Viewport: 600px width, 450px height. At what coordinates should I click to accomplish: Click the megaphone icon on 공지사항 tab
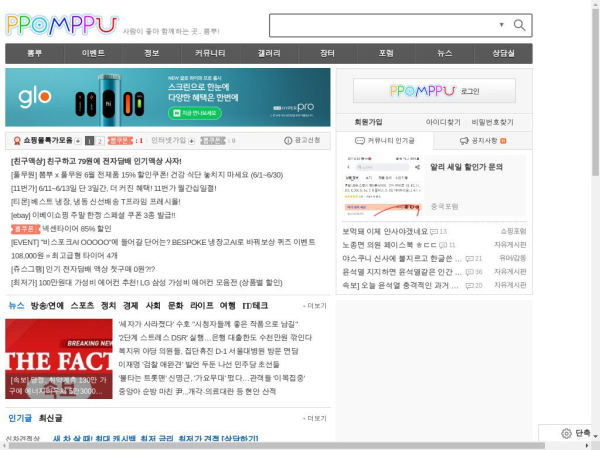pyautogui.click(x=464, y=141)
